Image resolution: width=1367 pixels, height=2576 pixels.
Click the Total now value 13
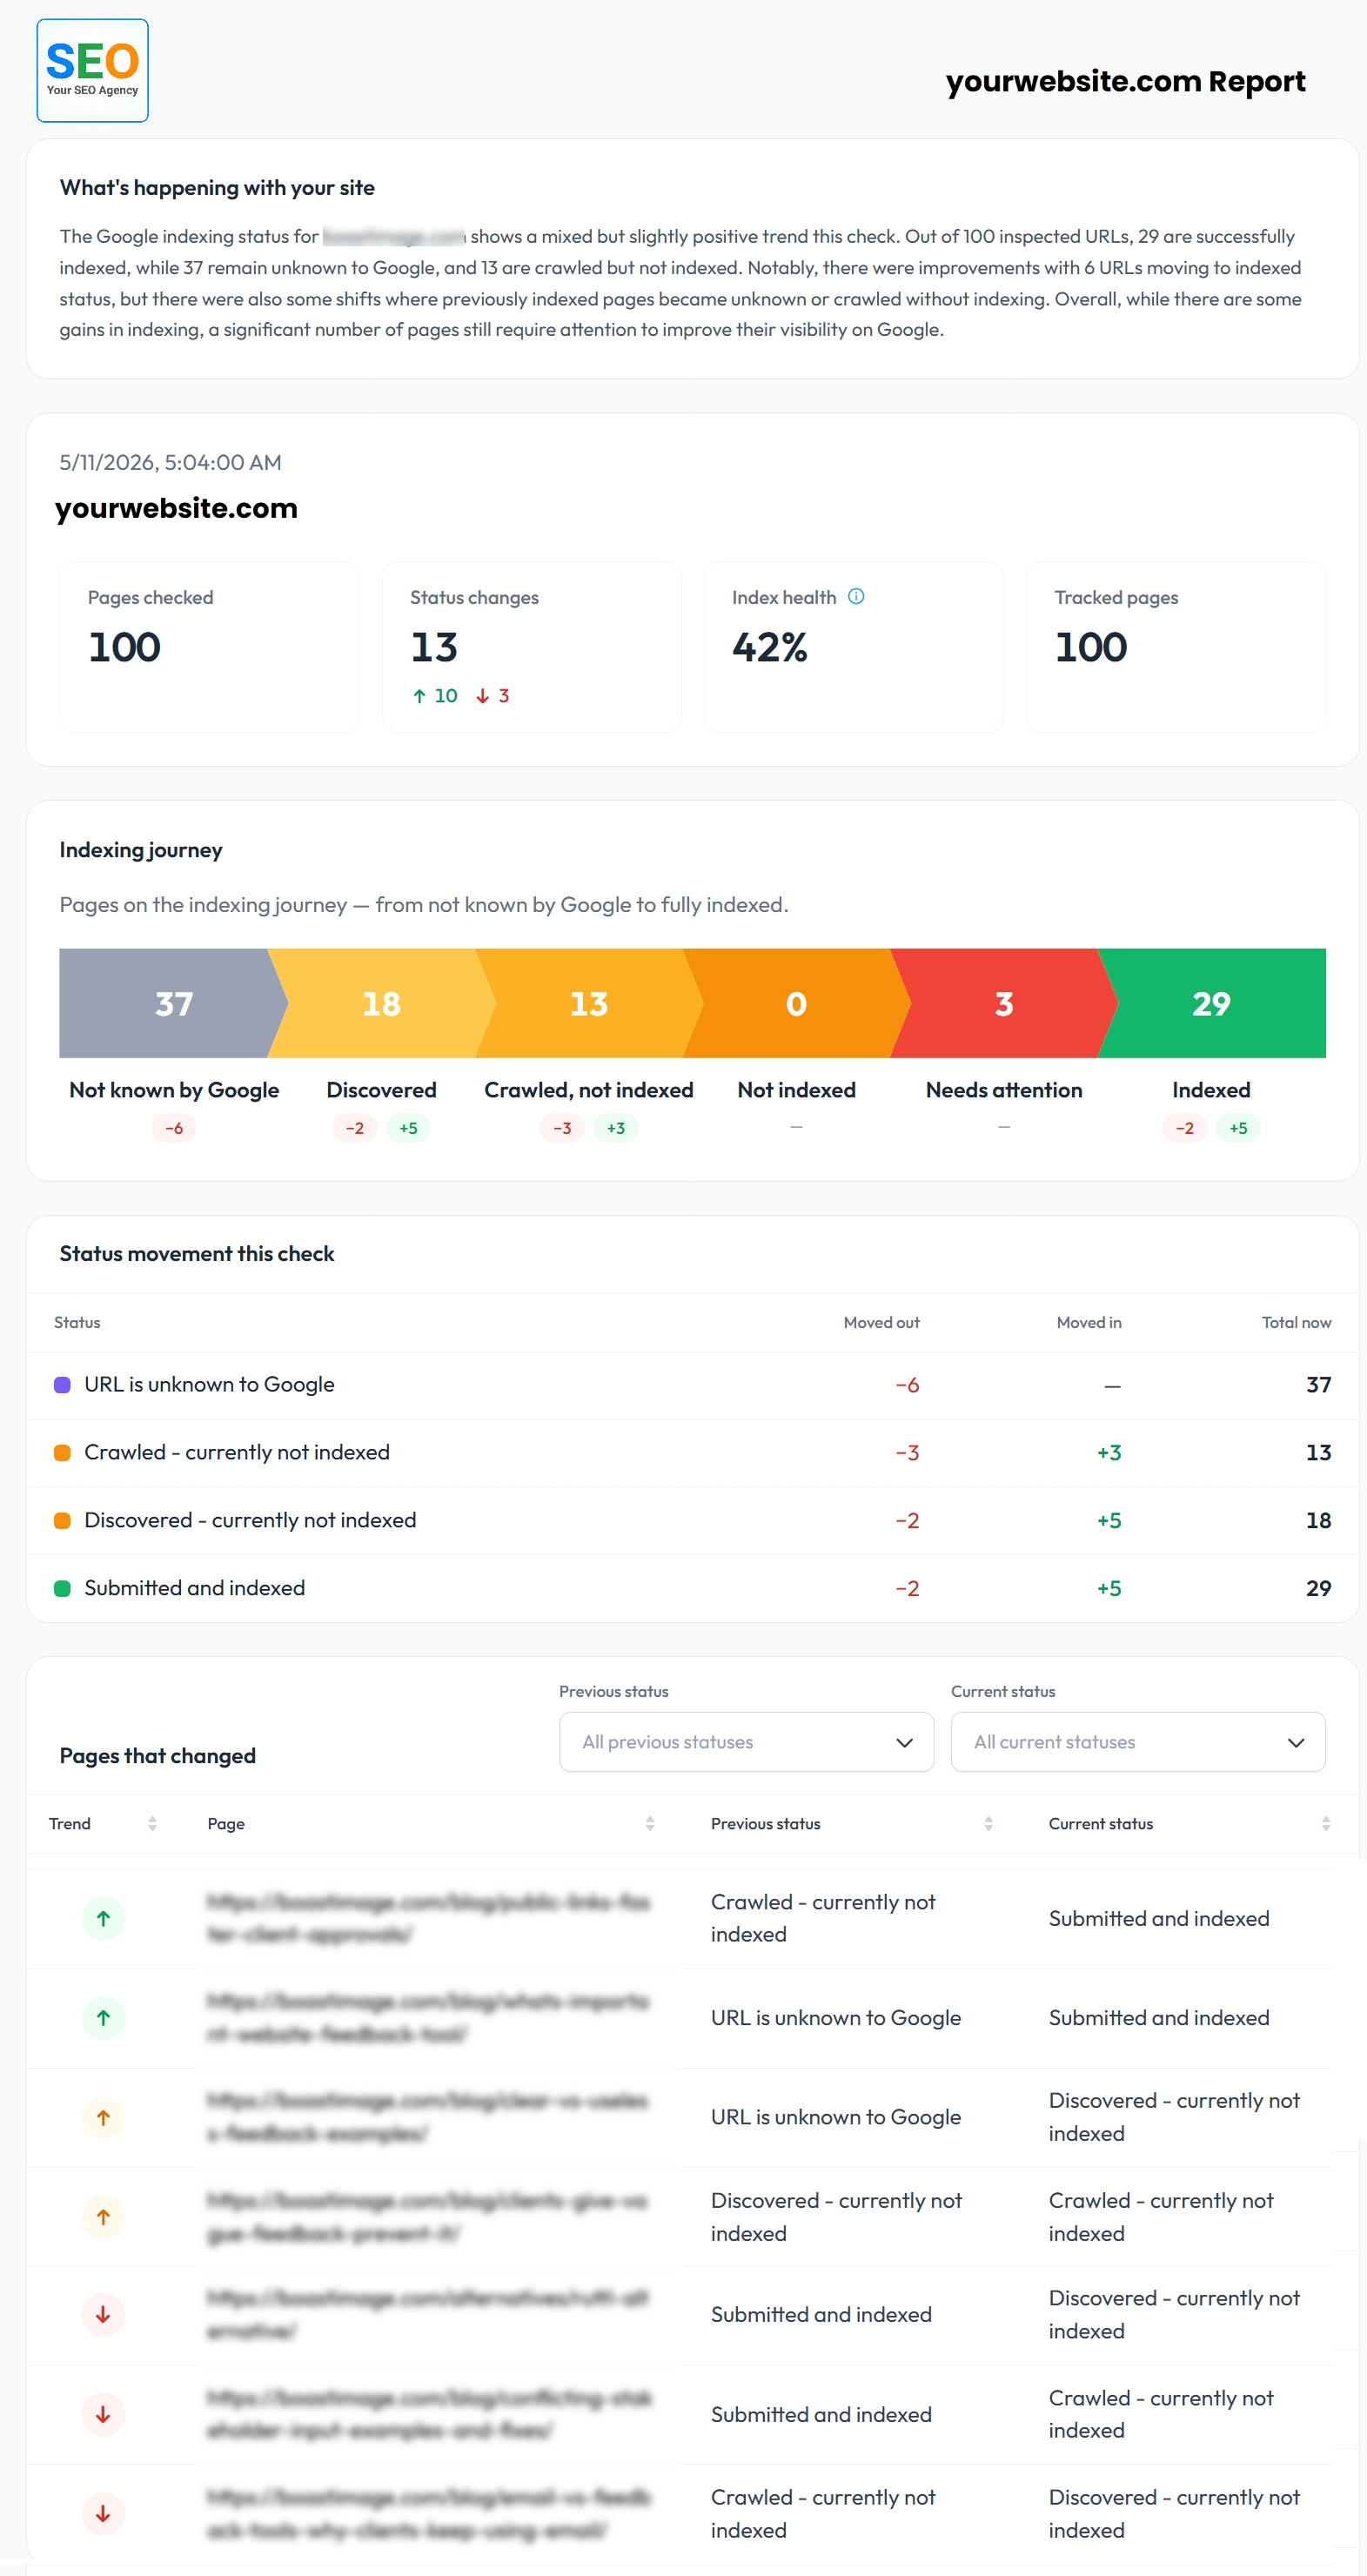pyautogui.click(x=1318, y=1453)
